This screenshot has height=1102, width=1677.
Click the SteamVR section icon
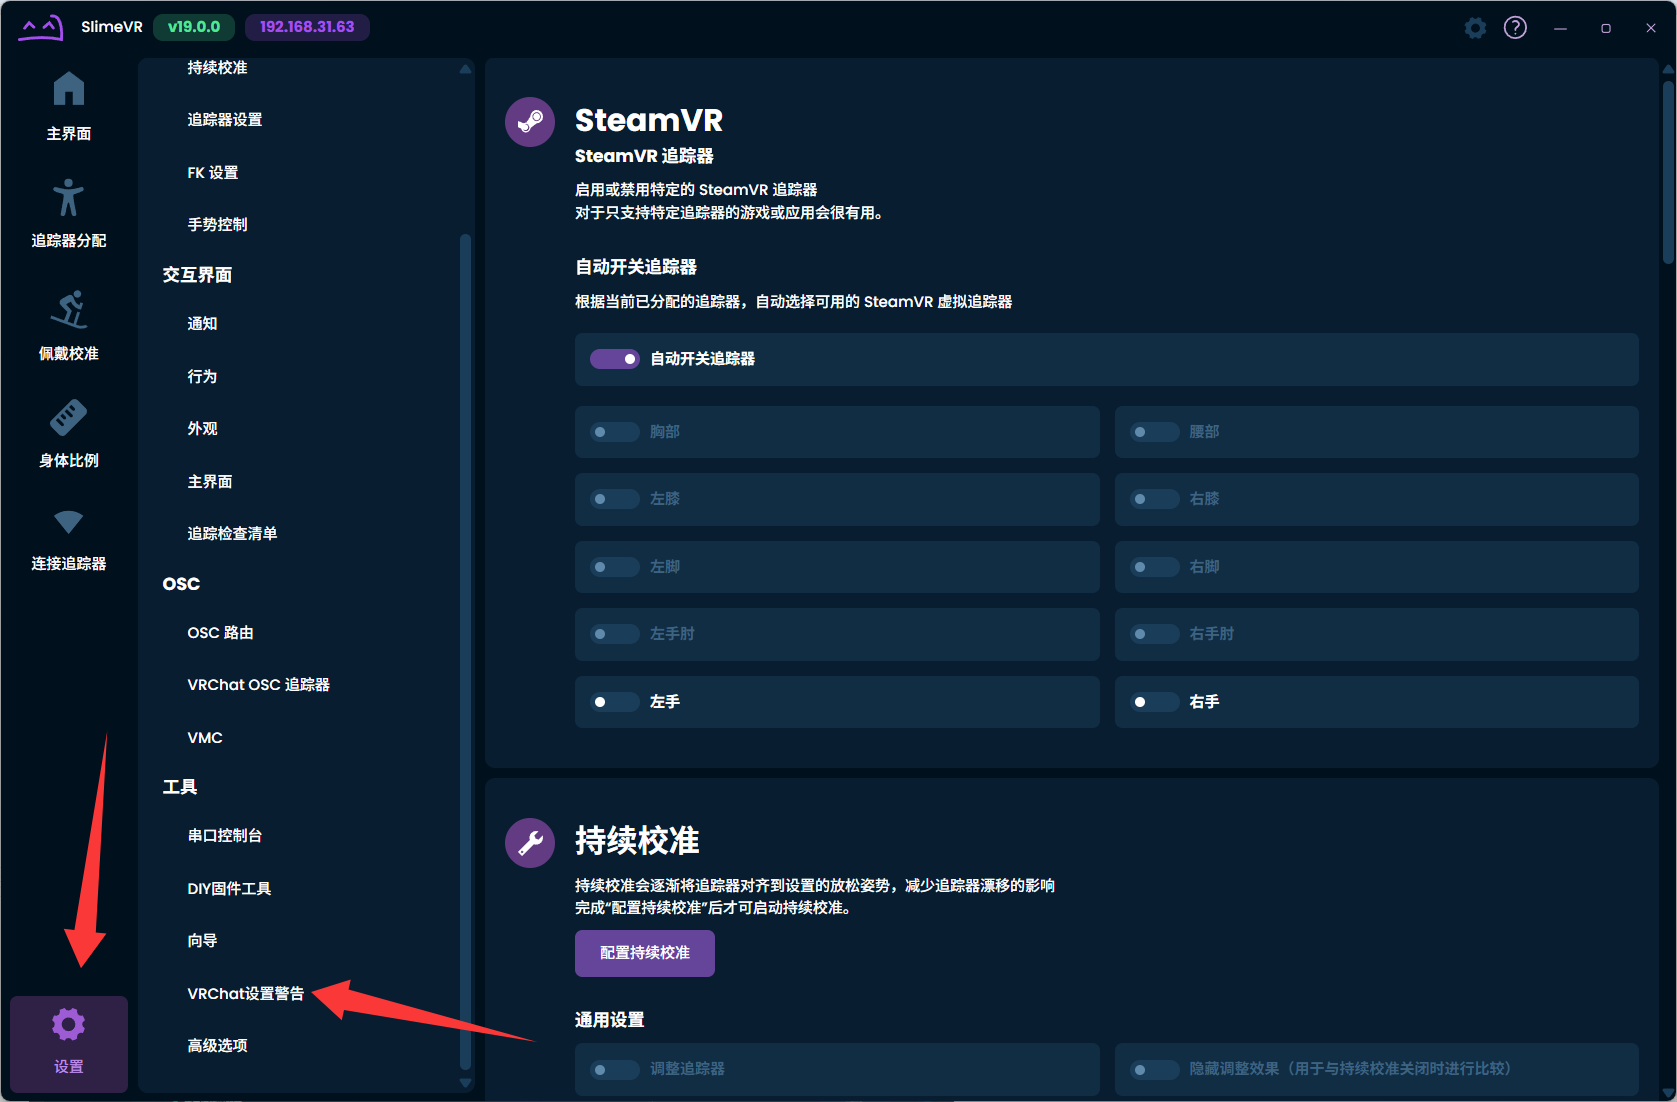click(x=530, y=122)
